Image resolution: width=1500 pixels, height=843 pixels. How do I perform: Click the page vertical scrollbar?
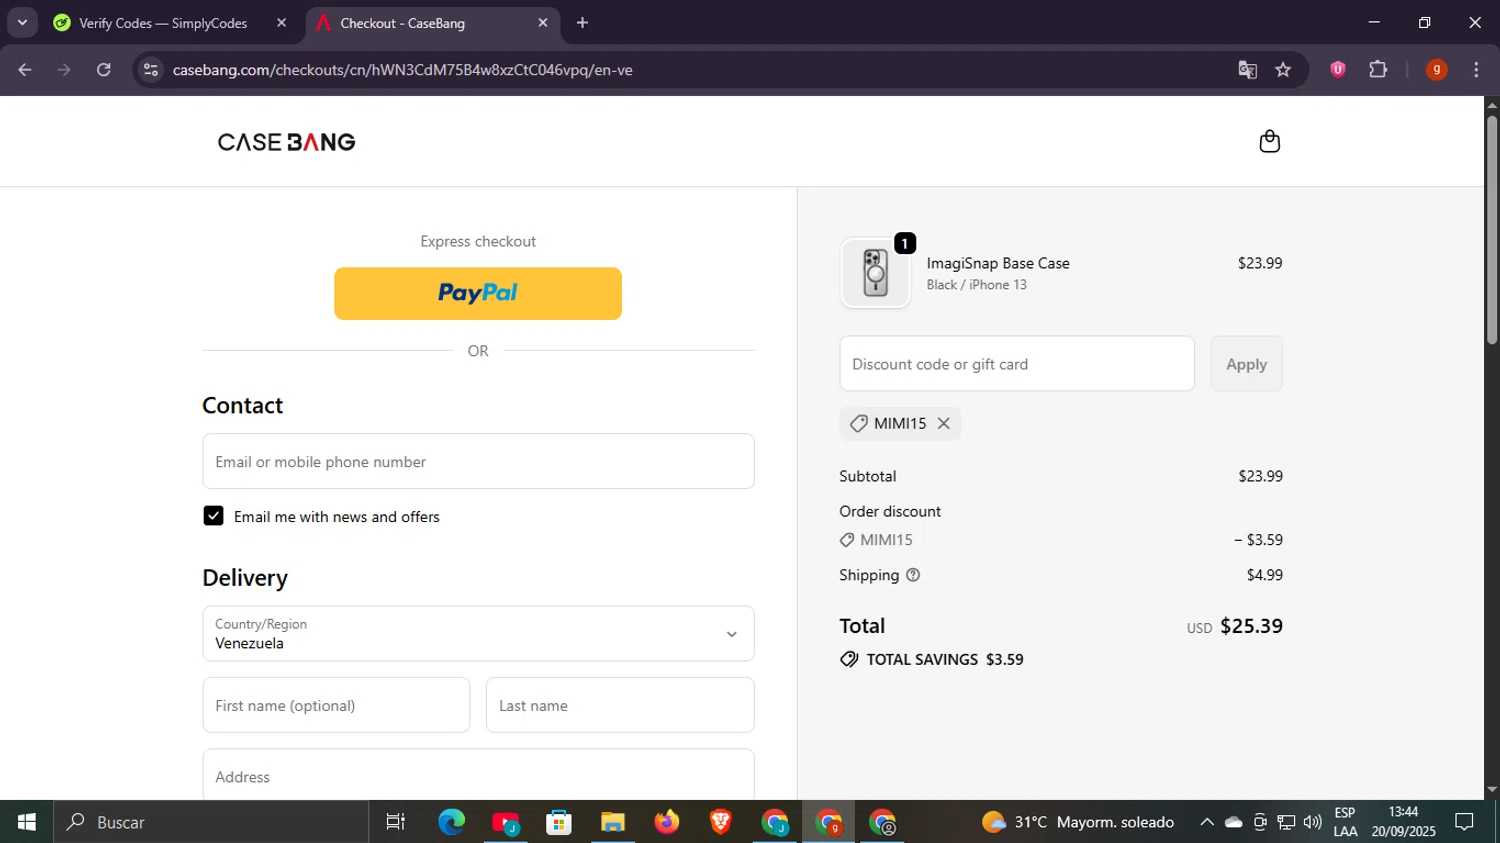pos(1492,230)
